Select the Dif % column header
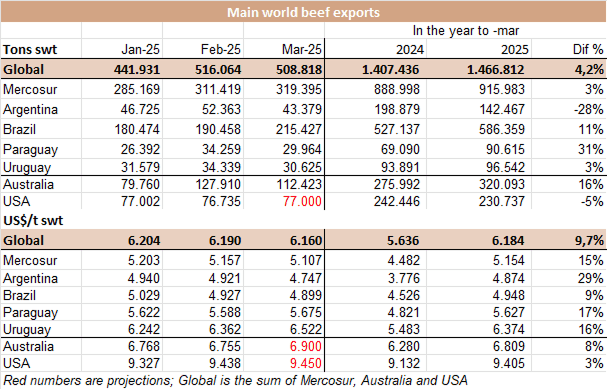This screenshot has width=607, height=389. [588, 50]
